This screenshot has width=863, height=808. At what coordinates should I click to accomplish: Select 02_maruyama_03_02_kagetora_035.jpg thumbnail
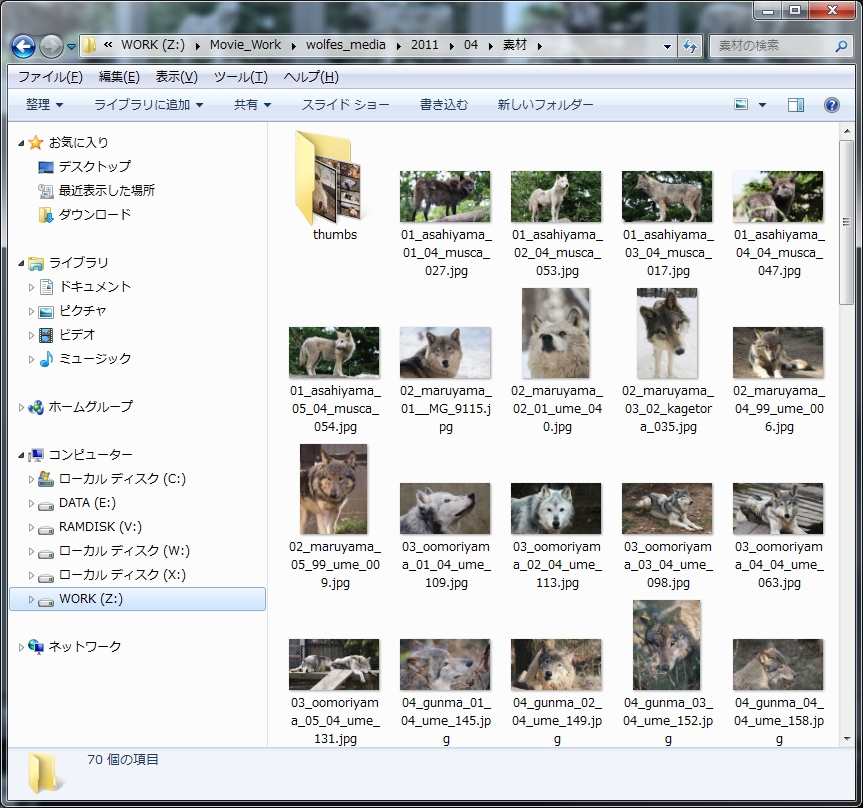pyautogui.click(x=667, y=333)
